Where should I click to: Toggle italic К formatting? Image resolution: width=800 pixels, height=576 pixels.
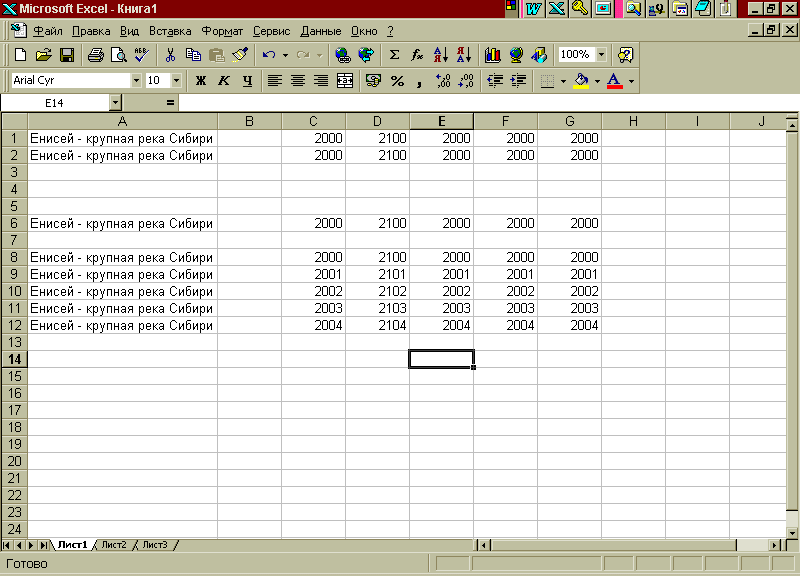[224, 81]
